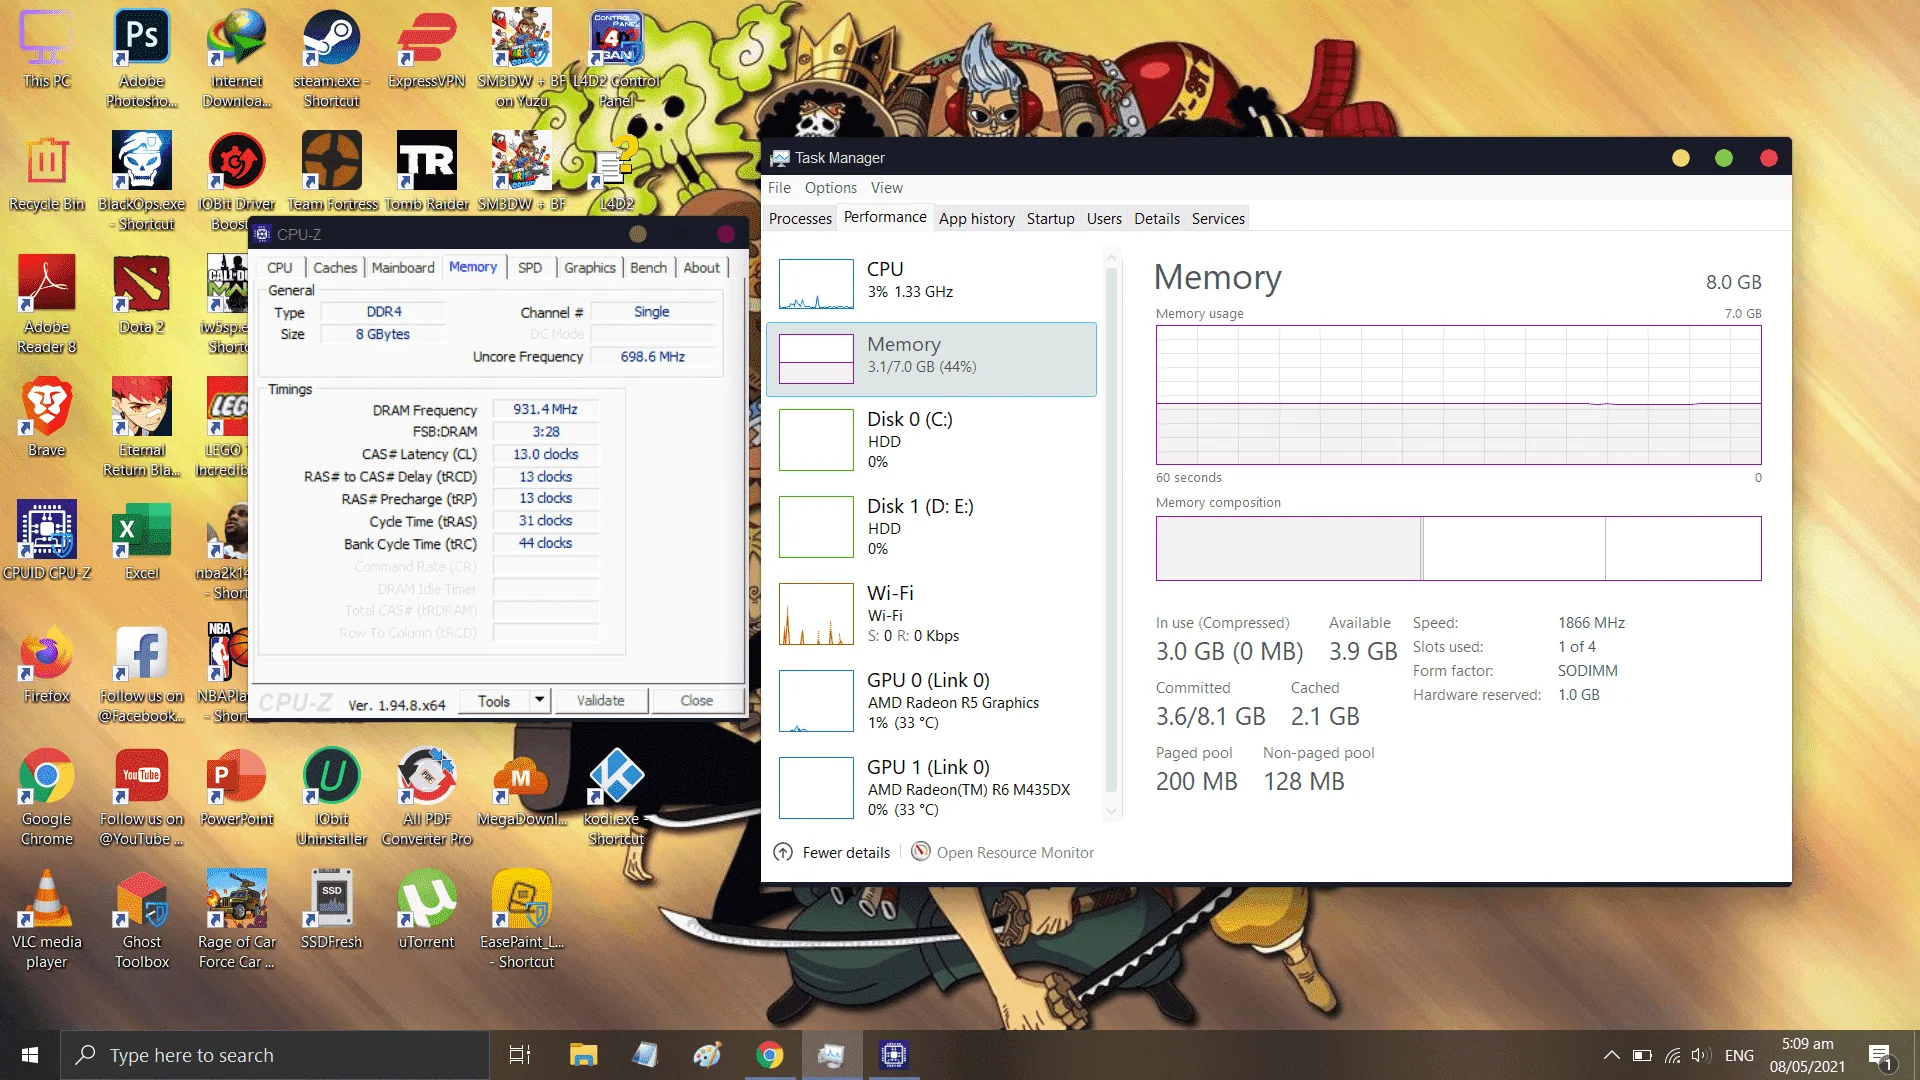Switch to Users tab in Task Manager

pyautogui.click(x=1104, y=218)
